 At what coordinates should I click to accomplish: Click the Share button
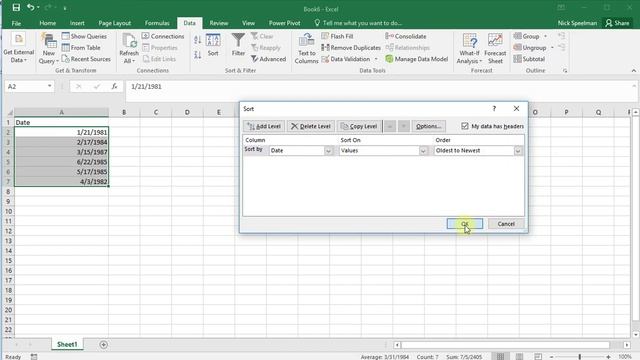tap(618, 23)
